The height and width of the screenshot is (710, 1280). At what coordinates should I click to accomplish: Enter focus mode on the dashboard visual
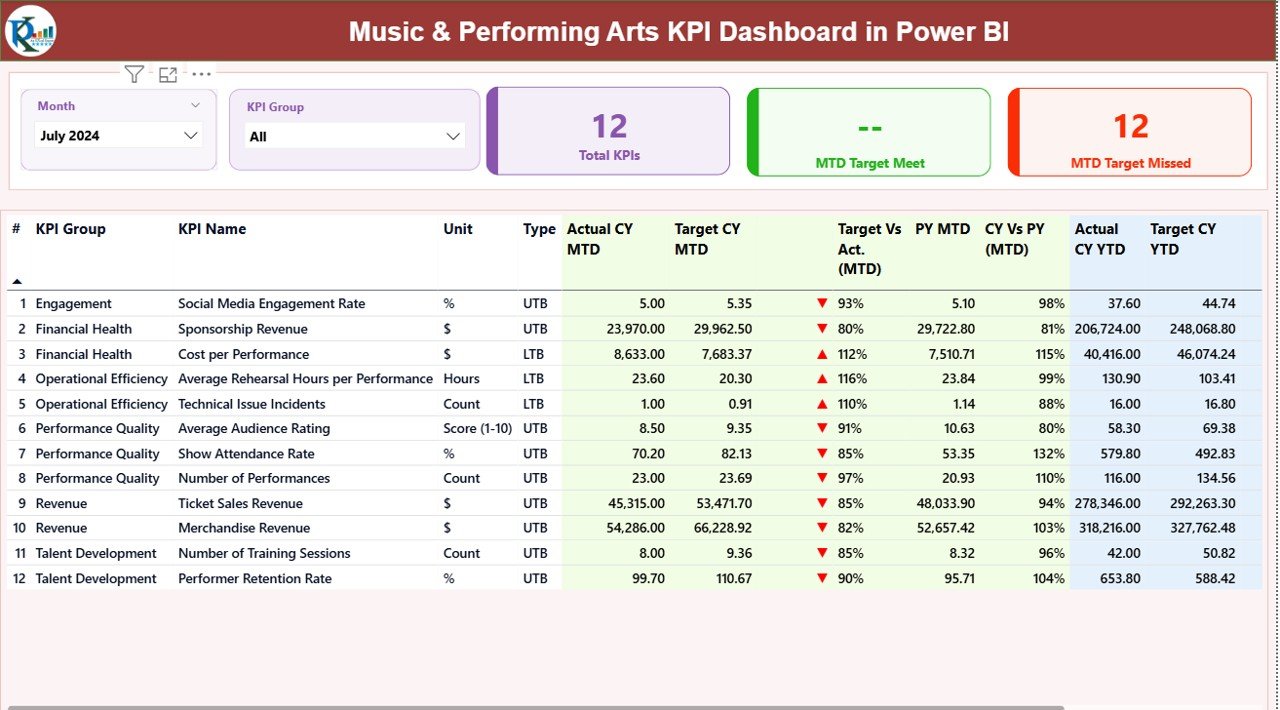(x=168, y=73)
